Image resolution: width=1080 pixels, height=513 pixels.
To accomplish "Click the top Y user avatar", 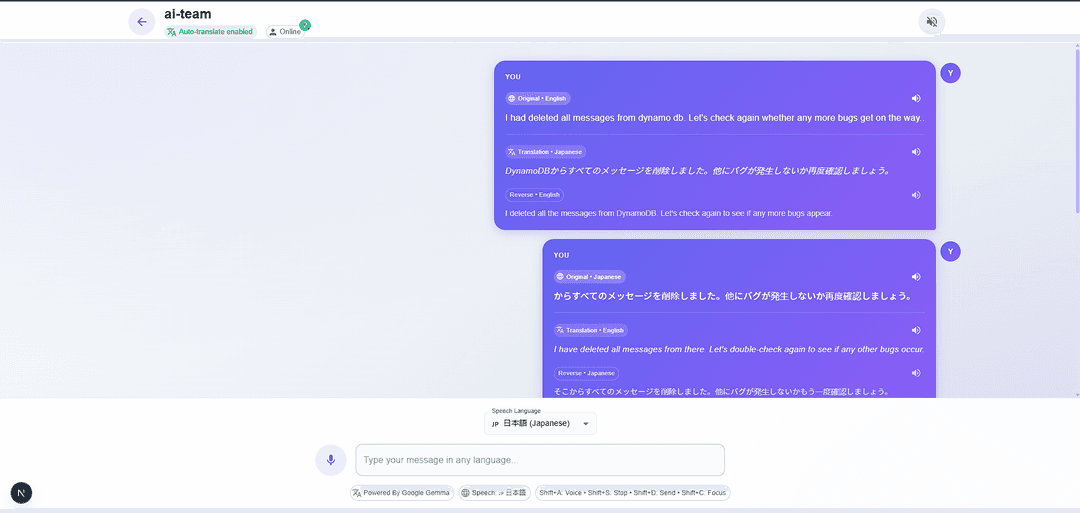I will (951, 73).
